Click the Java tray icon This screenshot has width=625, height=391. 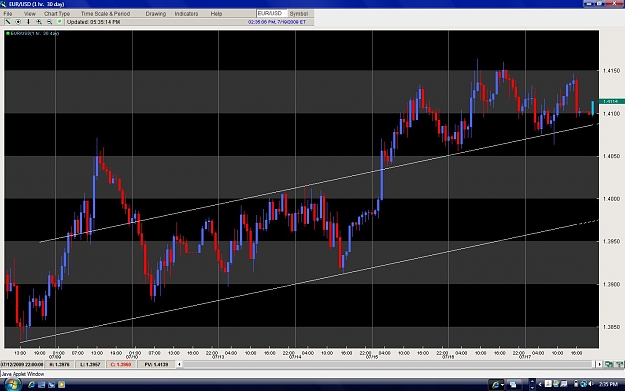point(548,384)
